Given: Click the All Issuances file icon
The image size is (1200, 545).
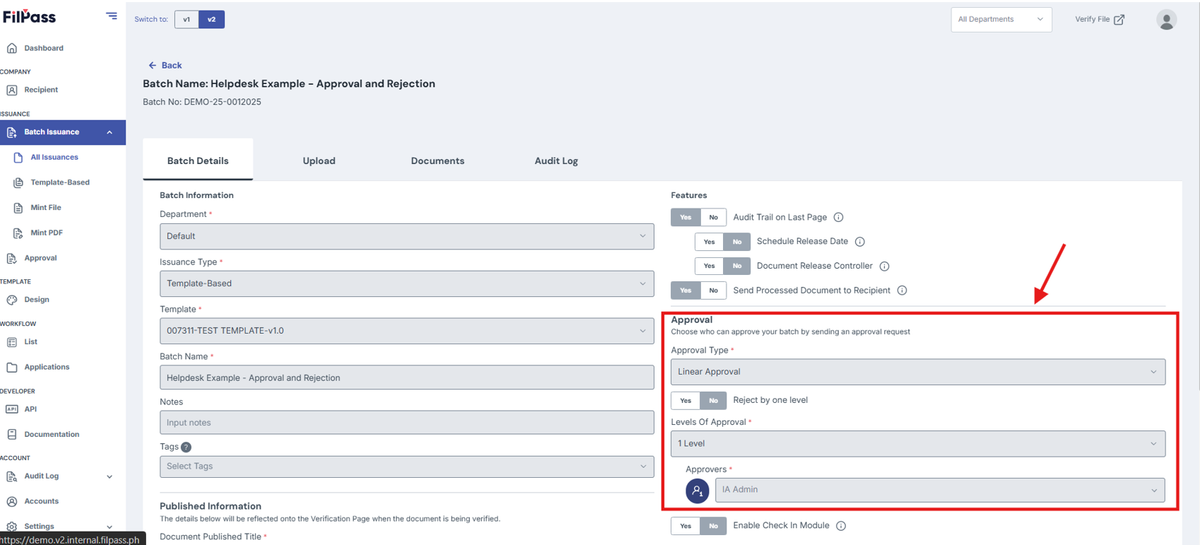Looking at the screenshot, I should click(18, 157).
